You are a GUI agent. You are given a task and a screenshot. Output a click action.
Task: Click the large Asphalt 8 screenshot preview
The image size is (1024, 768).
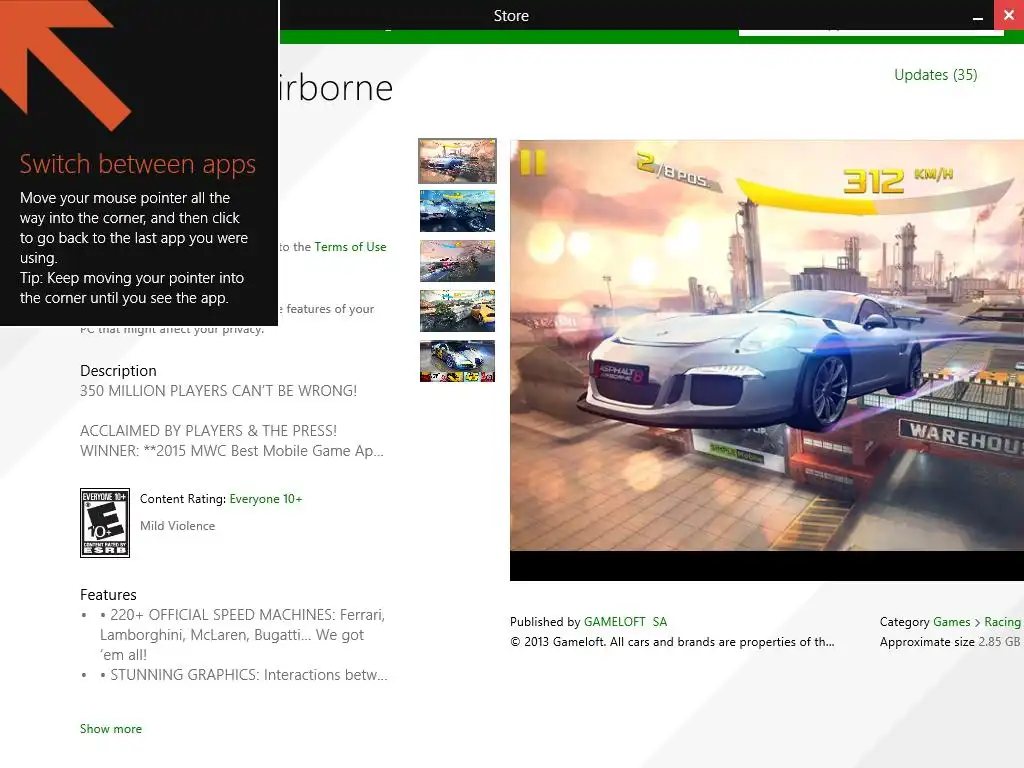[767, 360]
